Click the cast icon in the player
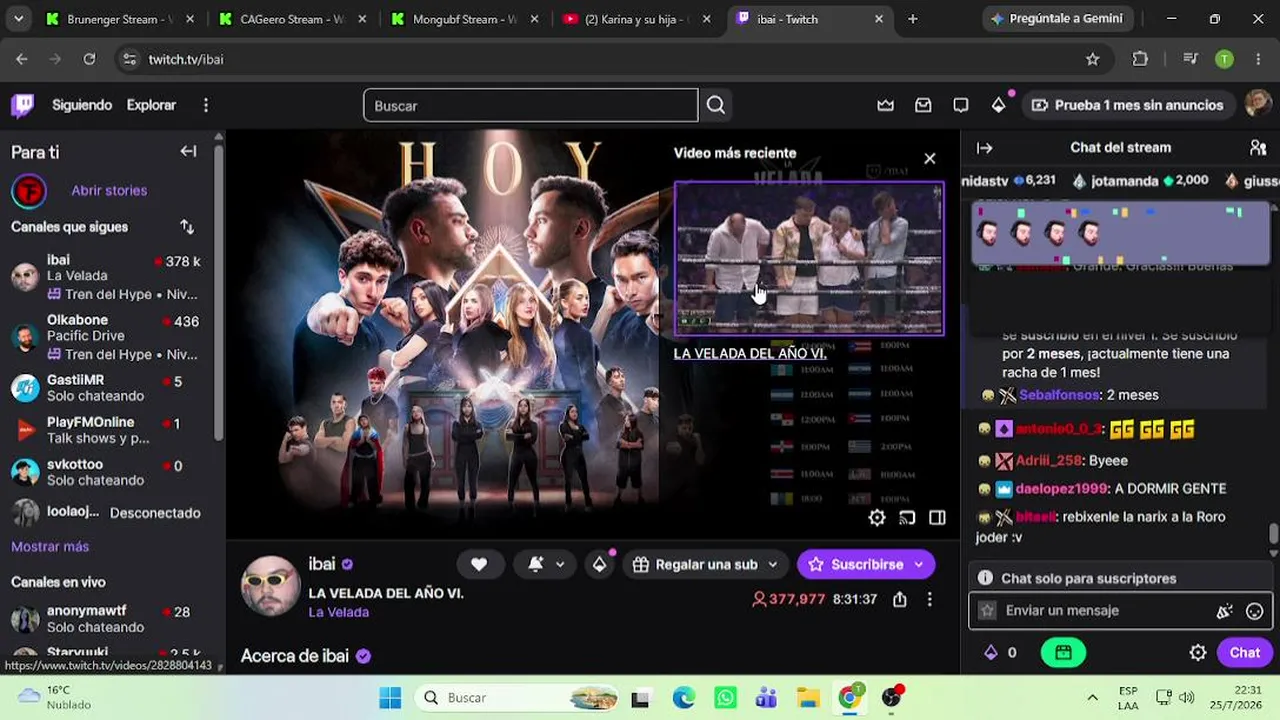 click(x=907, y=517)
